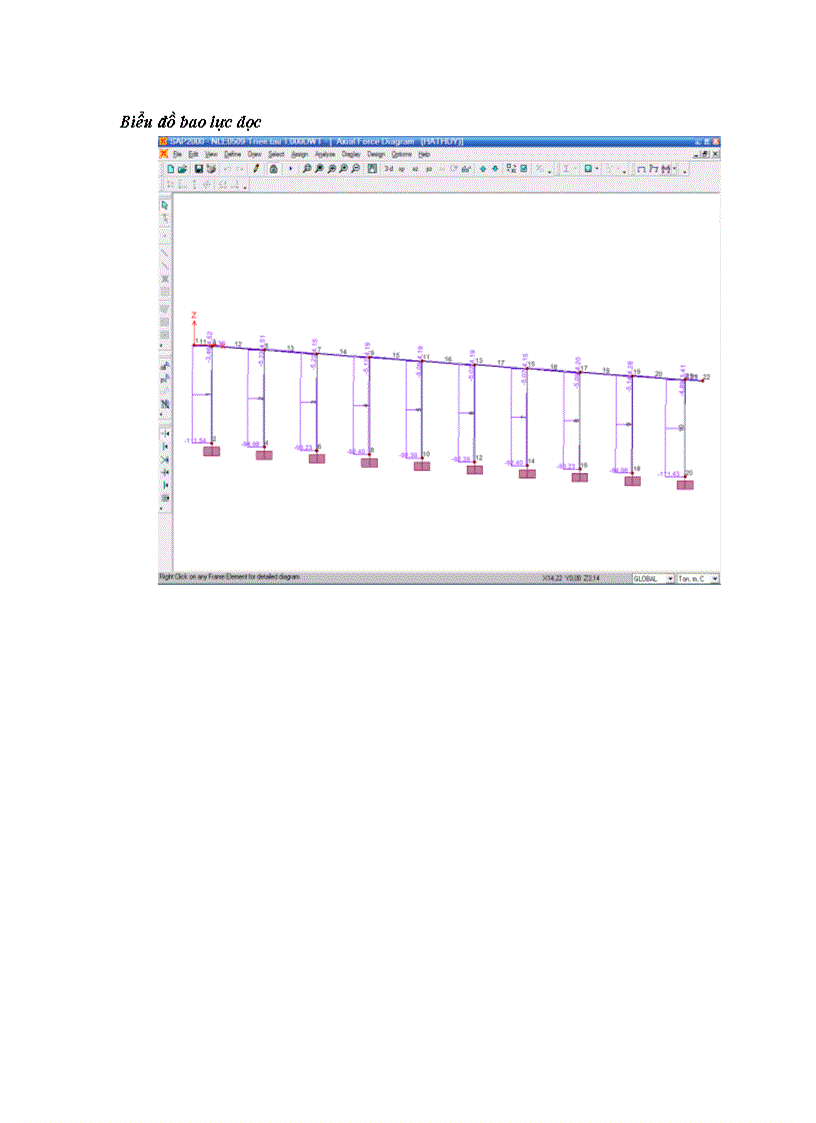Click the pencil refresh window icon
Screen dimensions: 816x1123
click(256, 169)
